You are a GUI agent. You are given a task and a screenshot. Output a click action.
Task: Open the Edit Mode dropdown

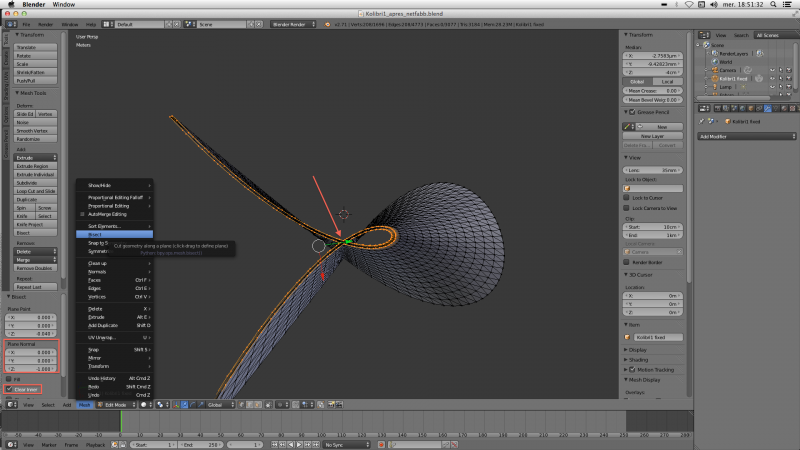pyautogui.click(x=117, y=405)
